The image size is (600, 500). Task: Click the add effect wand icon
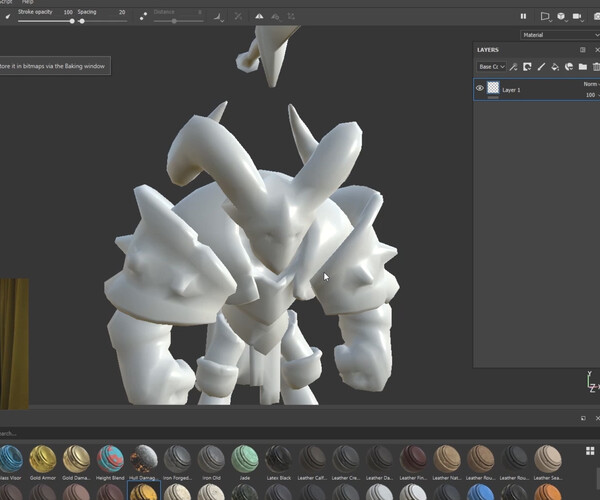pos(513,67)
